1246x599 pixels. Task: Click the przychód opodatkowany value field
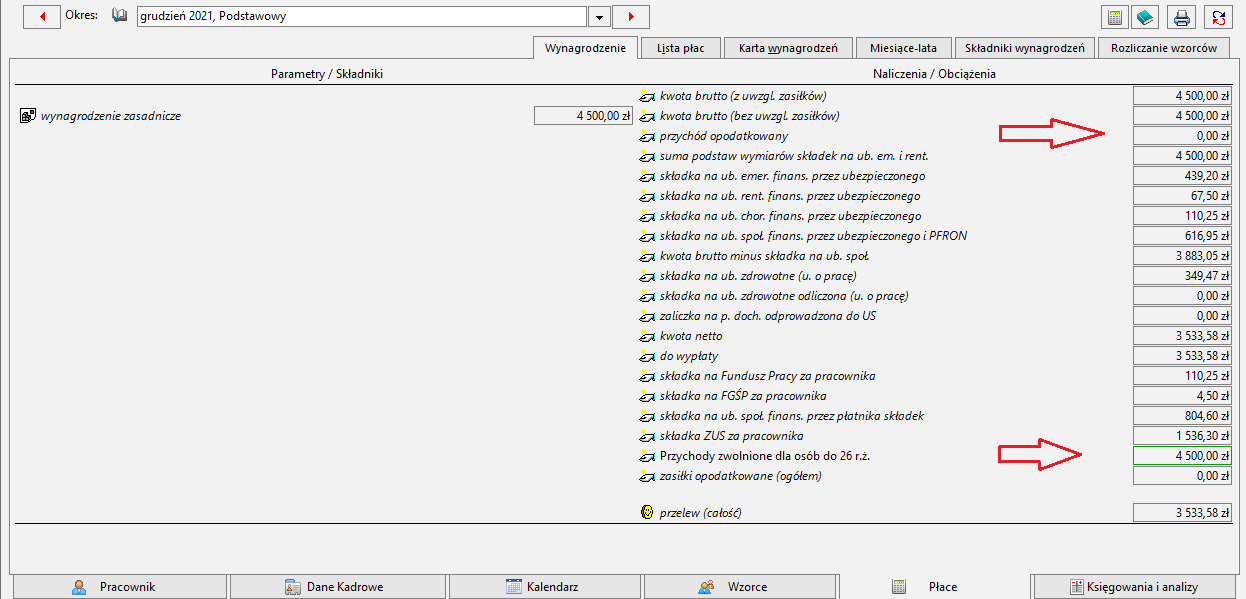click(x=1182, y=136)
